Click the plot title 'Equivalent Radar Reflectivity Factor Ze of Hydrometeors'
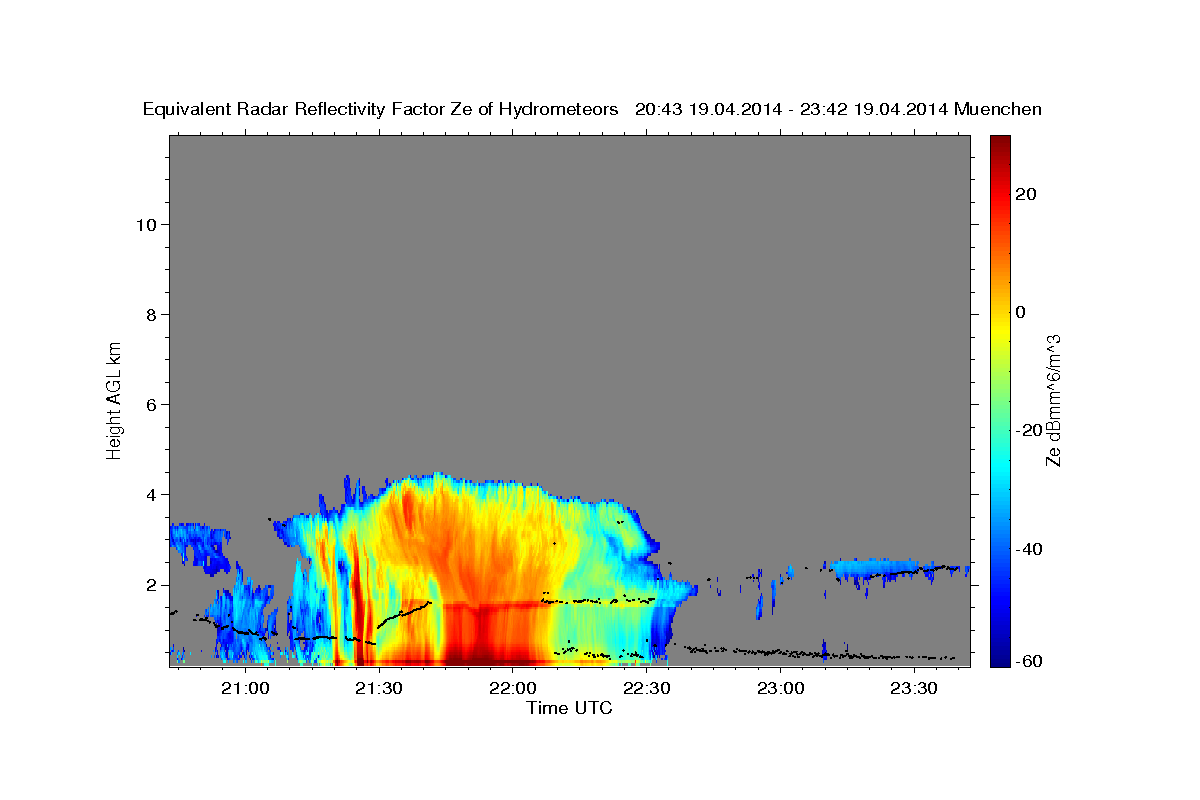Viewport: 1200px width, 800px height. (380, 110)
